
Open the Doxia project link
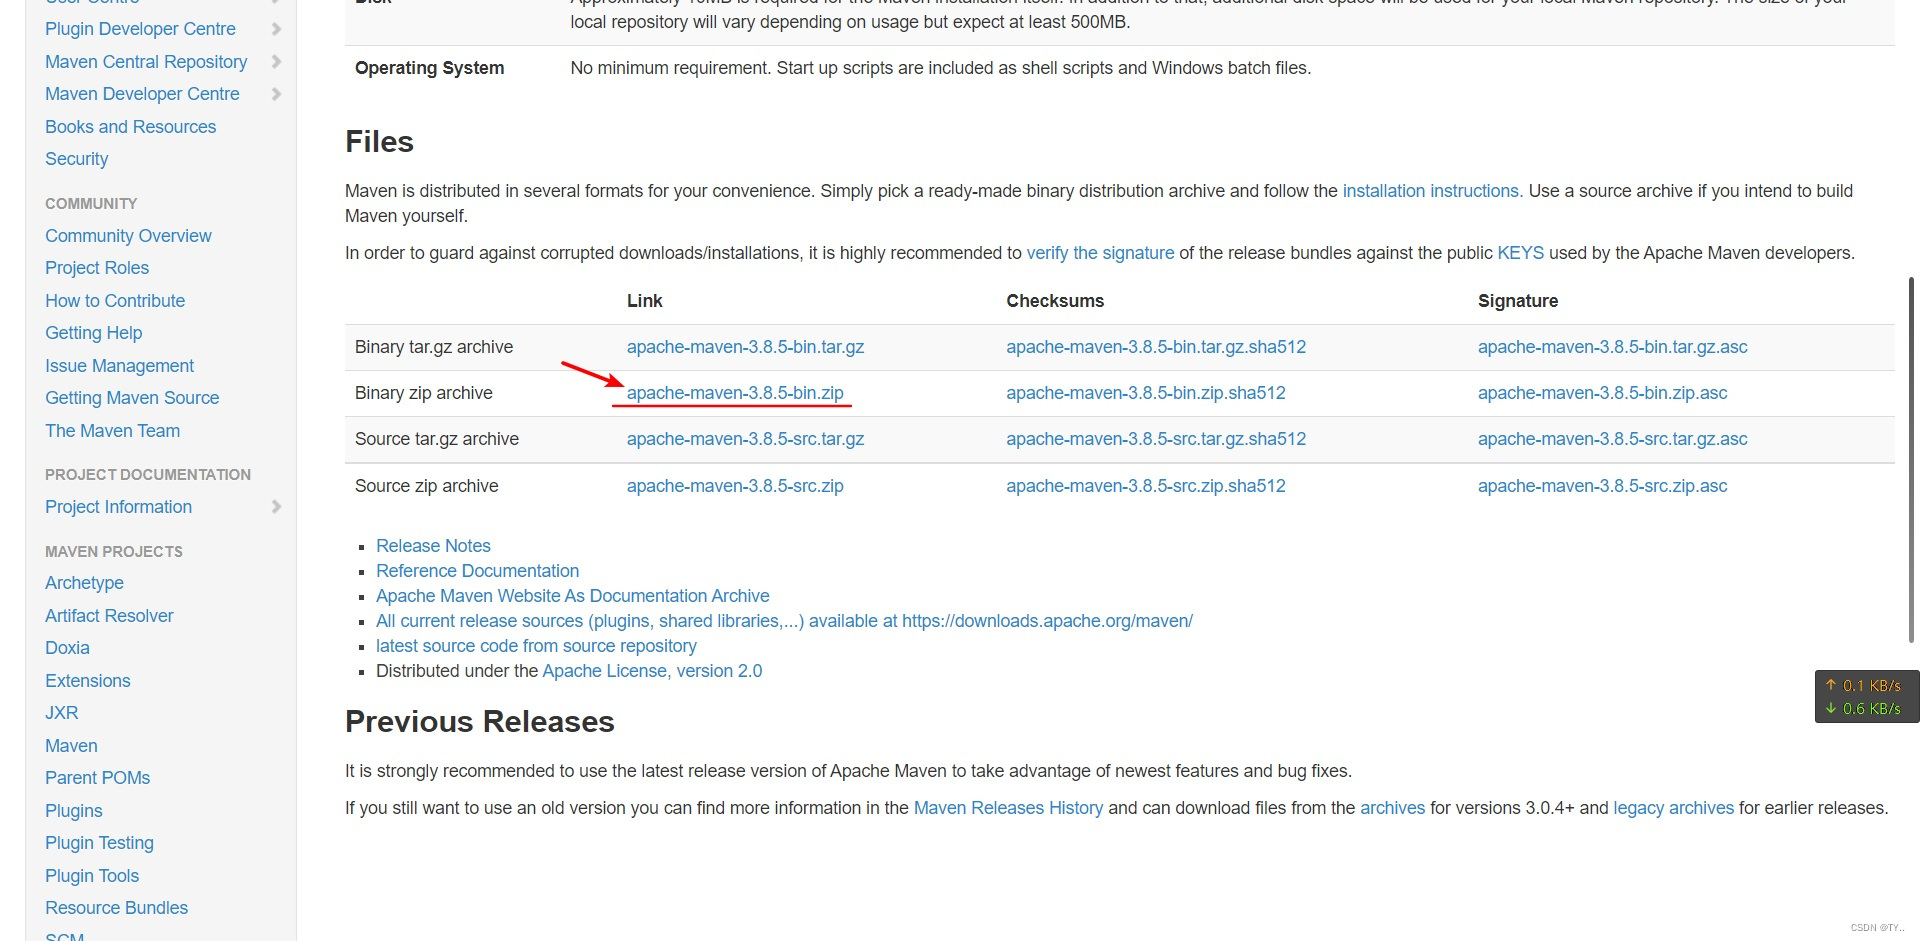pyautogui.click(x=67, y=648)
